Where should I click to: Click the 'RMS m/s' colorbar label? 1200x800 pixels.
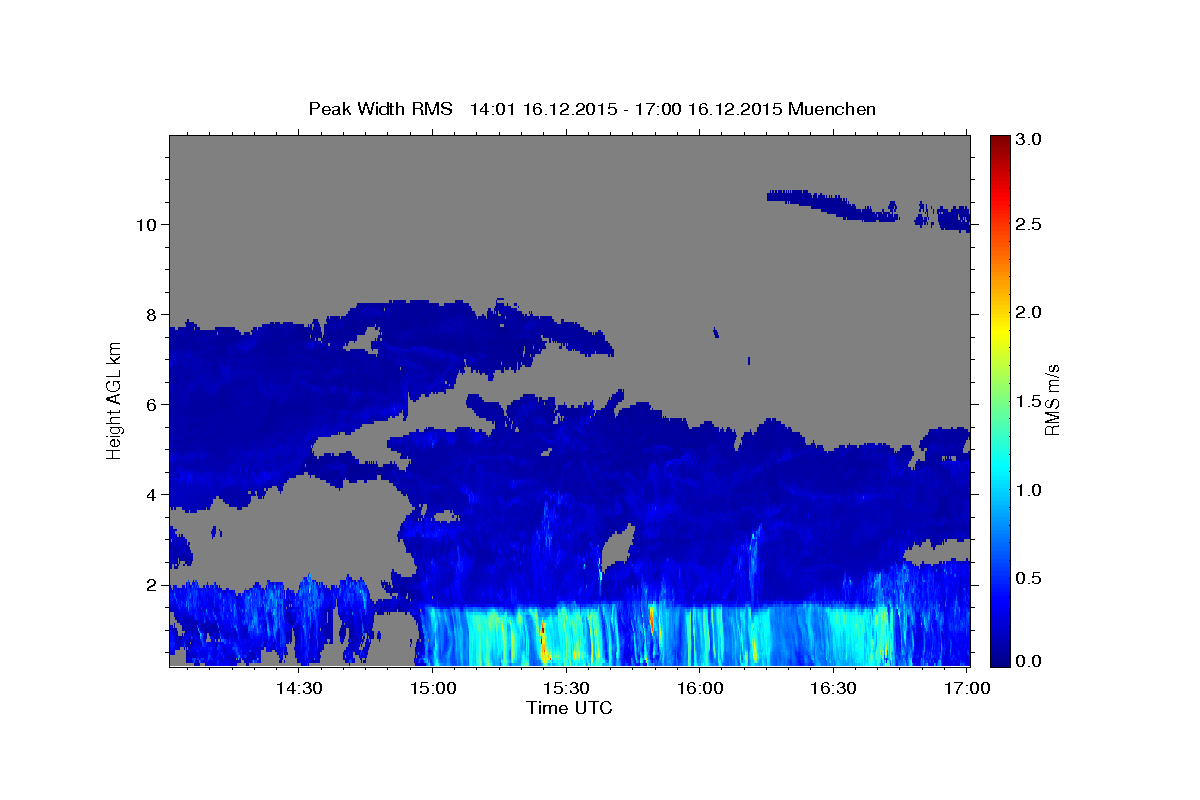click(1052, 400)
